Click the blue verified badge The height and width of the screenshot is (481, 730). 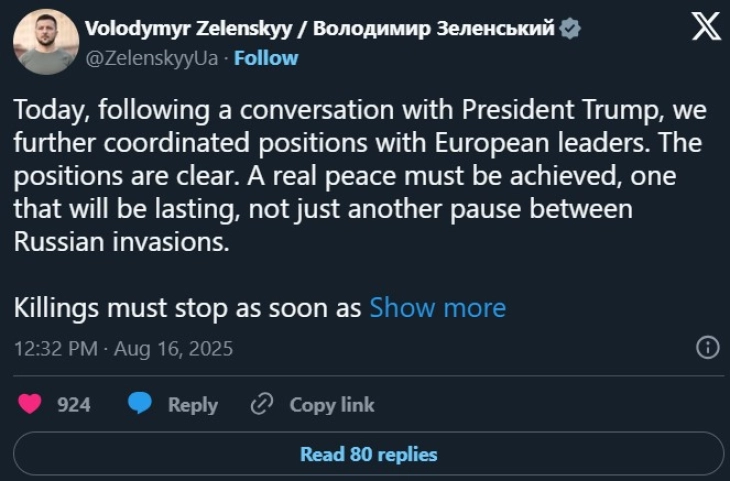pos(570,29)
